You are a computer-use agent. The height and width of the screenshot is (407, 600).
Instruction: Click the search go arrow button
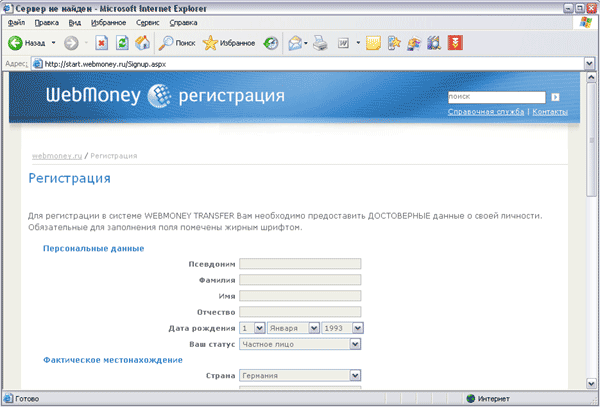pos(555,97)
